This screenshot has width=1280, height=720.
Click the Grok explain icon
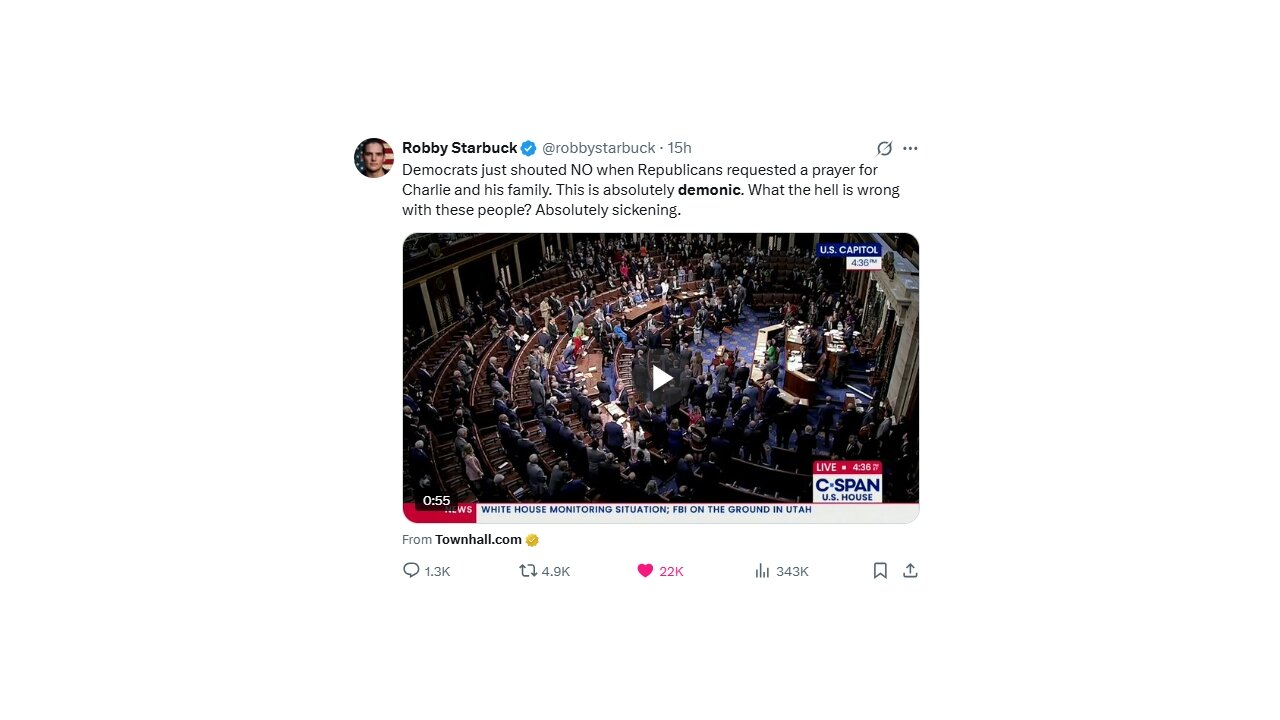click(x=884, y=148)
